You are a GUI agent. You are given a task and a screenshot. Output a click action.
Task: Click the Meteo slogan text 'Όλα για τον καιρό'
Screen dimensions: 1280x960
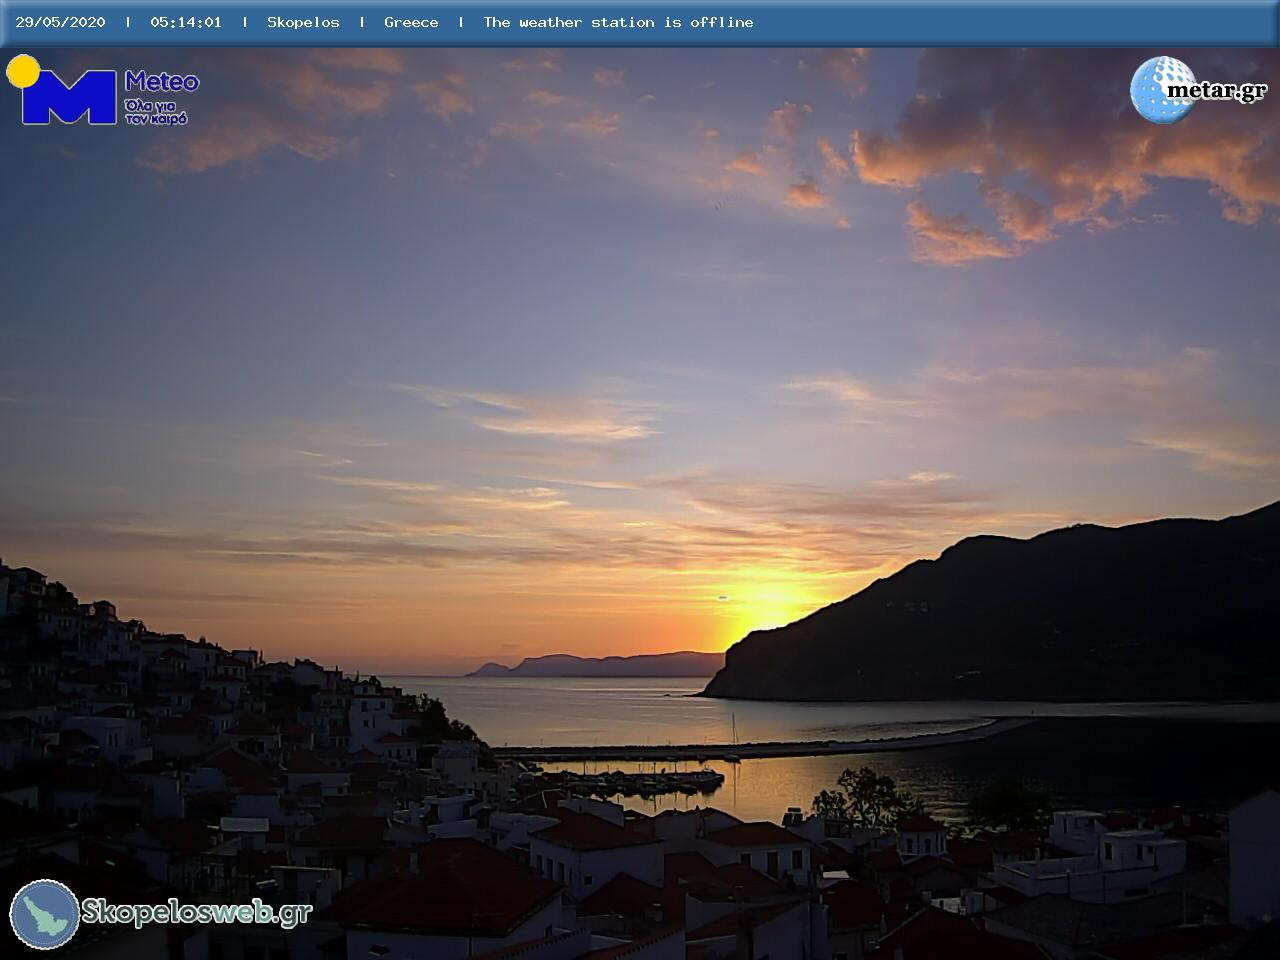point(156,111)
